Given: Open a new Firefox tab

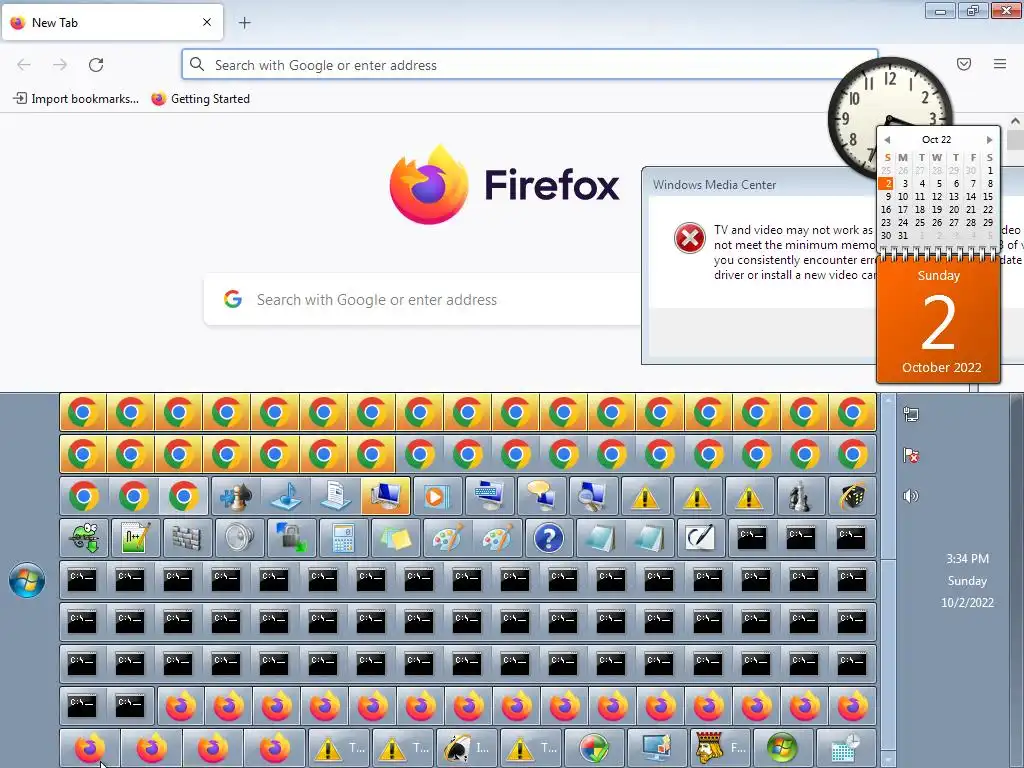Looking at the screenshot, I should pos(244,23).
